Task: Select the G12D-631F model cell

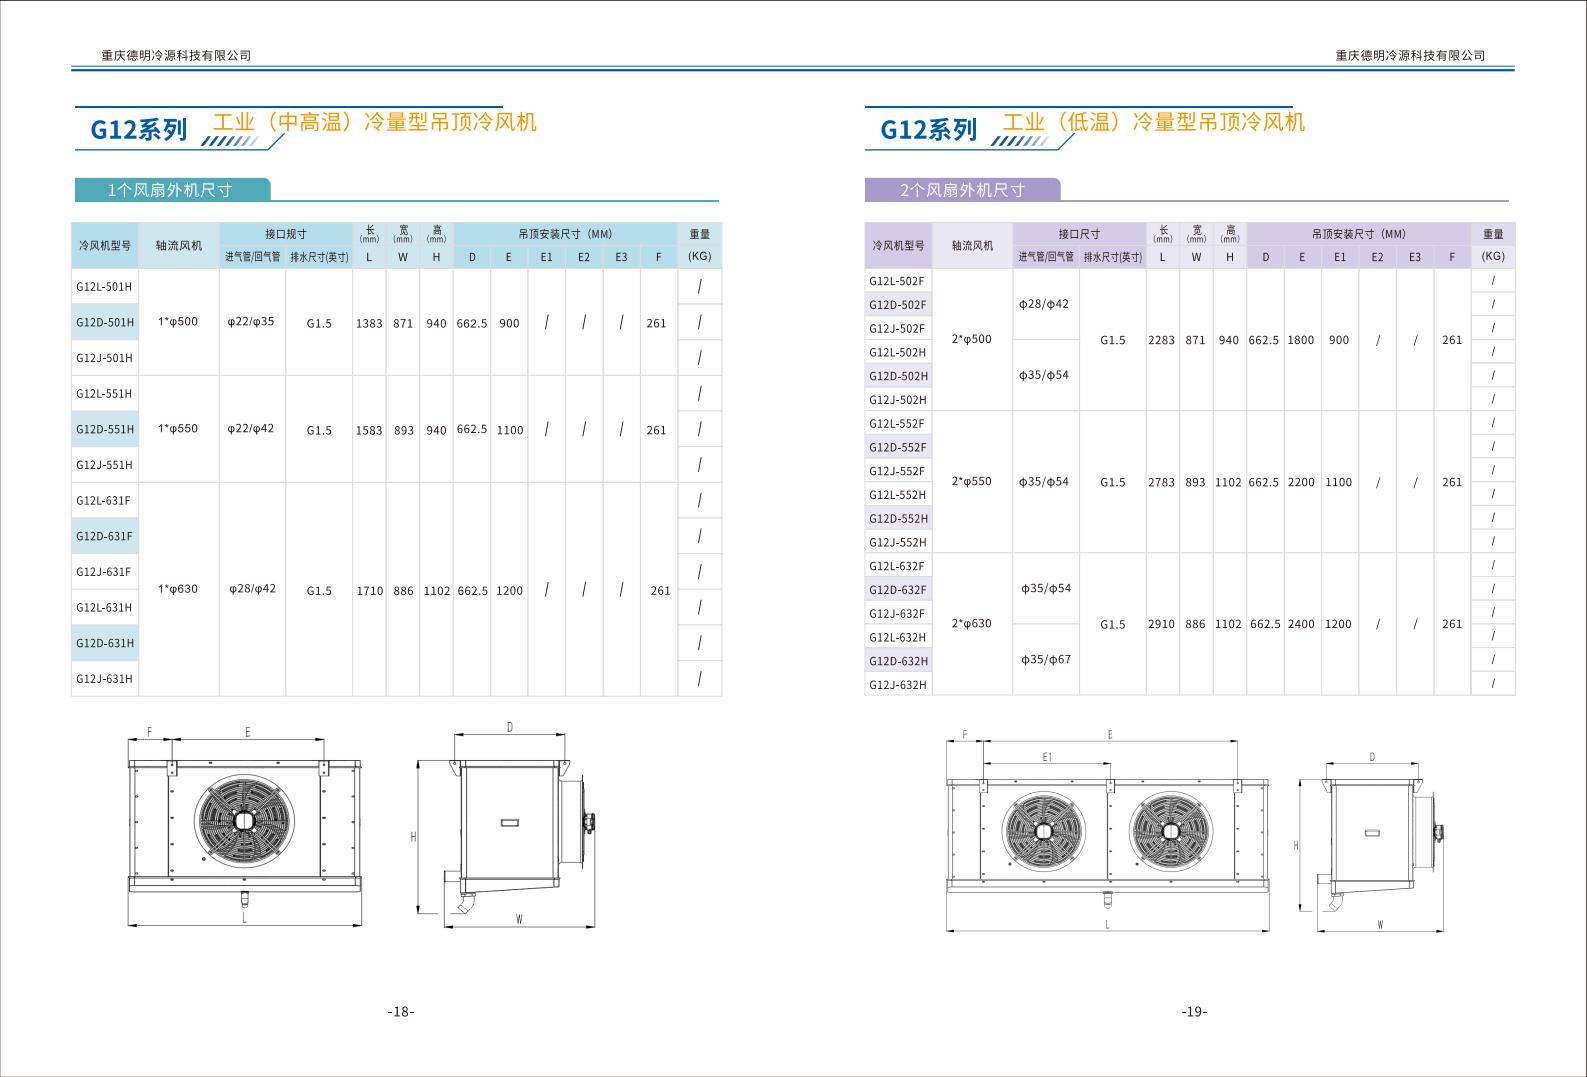Action: (x=105, y=536)
